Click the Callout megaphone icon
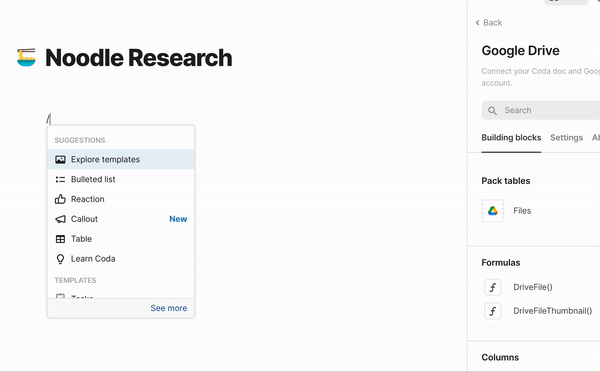 (x=60, y=219)
